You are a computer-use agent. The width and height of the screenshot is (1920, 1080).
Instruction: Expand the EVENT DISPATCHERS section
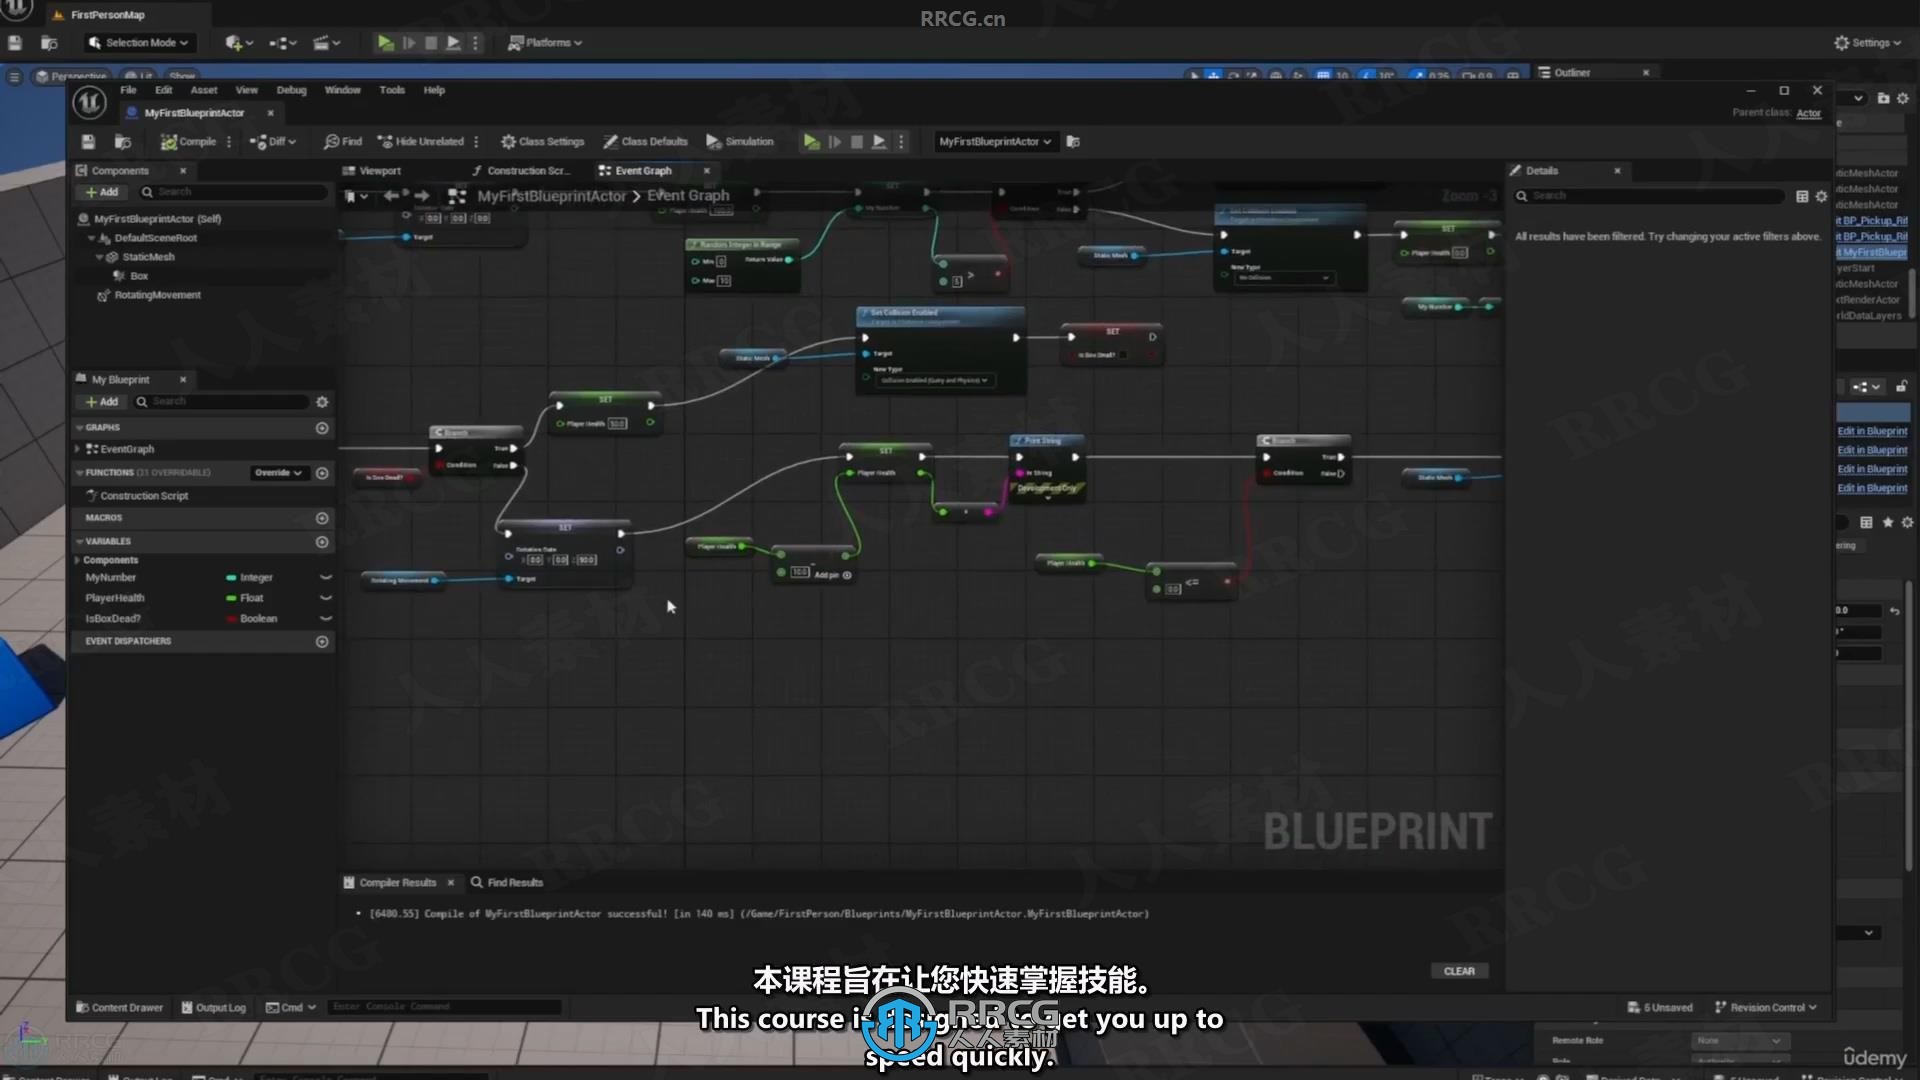[128, 641]
